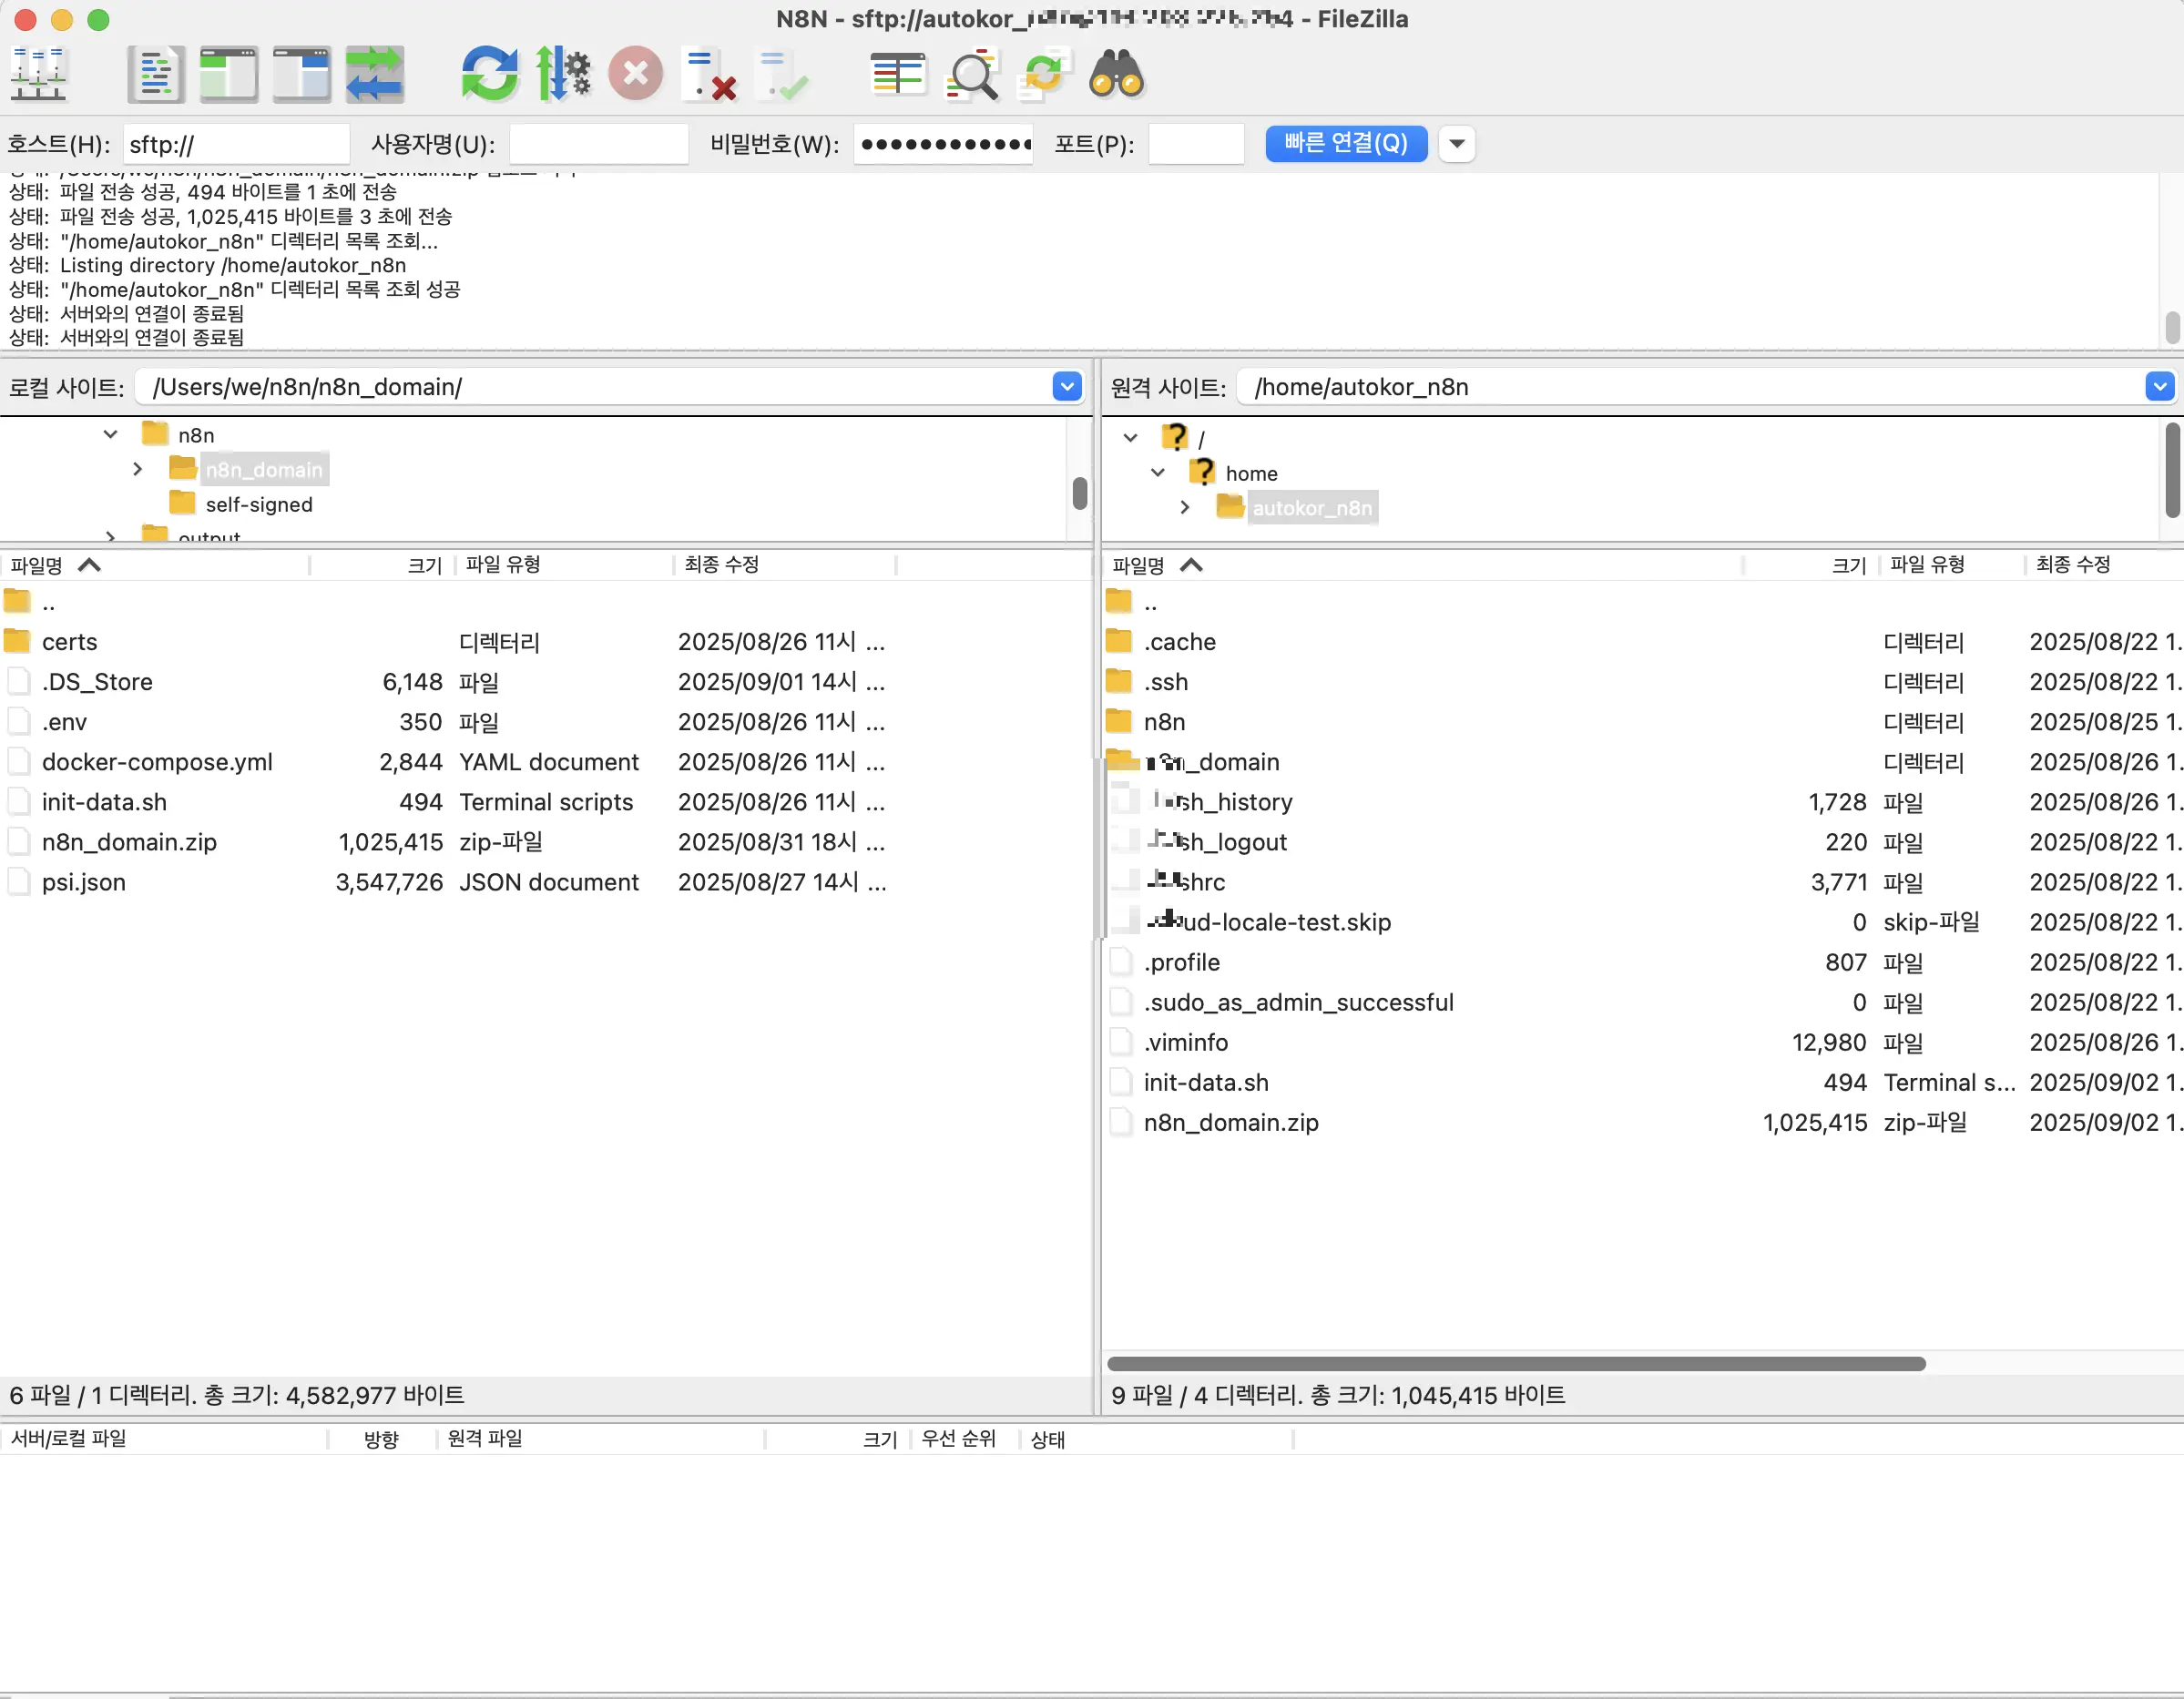The image size is (2184, 1699).
Task: Open the Site Manager icon
Action: pos(38,75)
